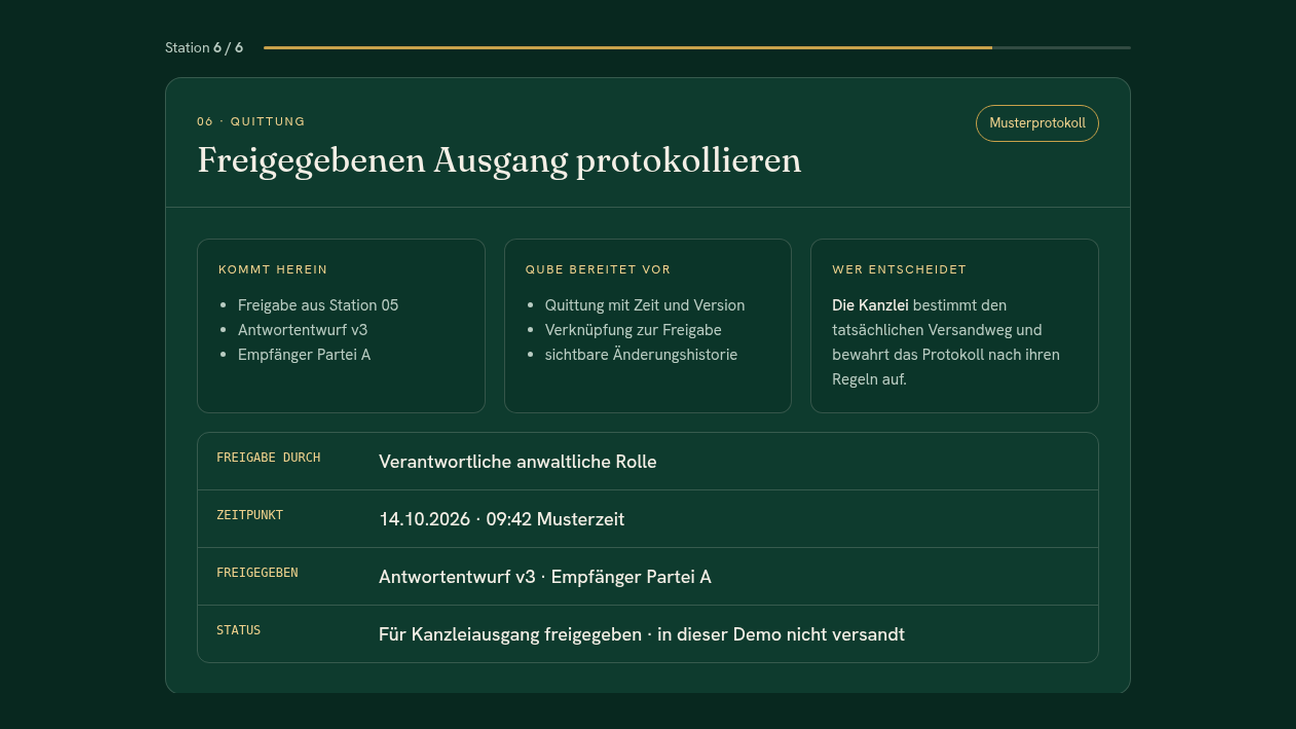The width and height of the screenshot is (1296, 729).
Task: Click the heading 'Freigegebenen Ausgang protokollieren'
Action: pyautogui.click(x=499, y=160)
